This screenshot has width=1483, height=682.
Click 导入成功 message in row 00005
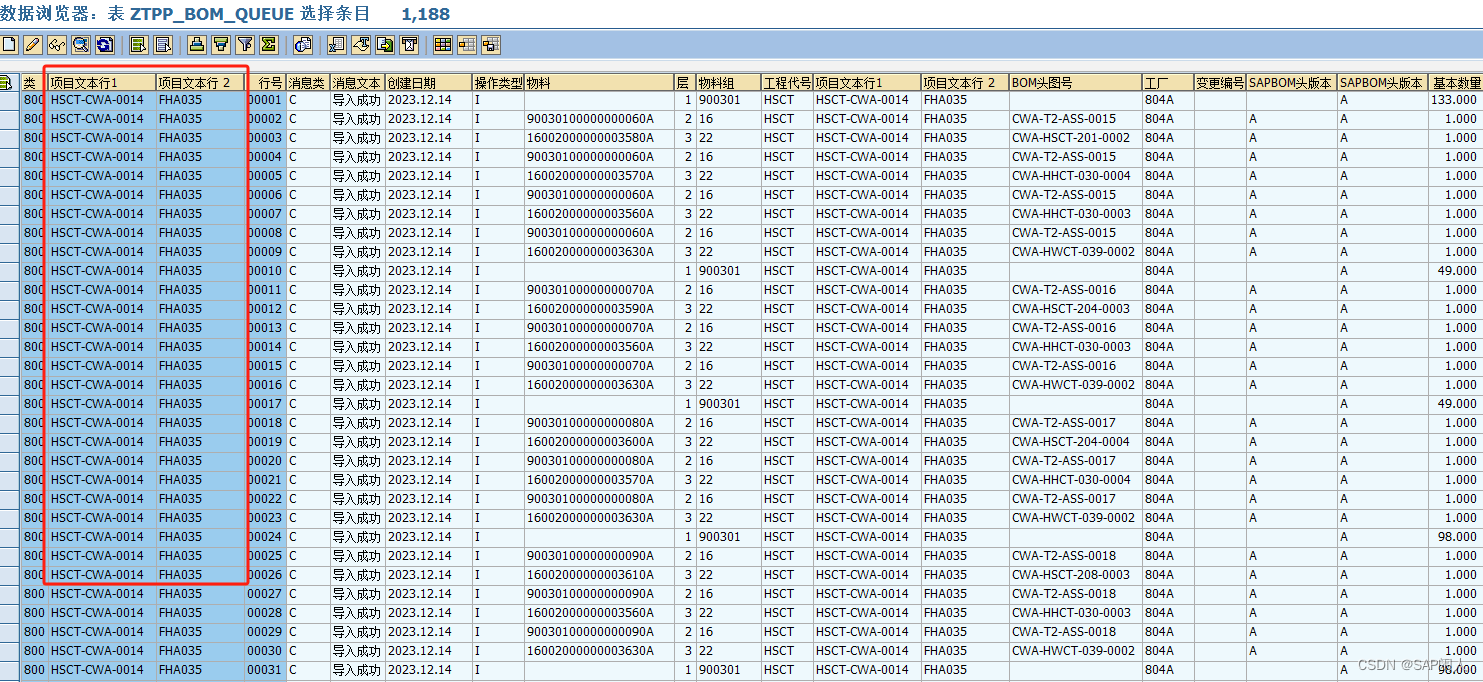pos(357,176)
